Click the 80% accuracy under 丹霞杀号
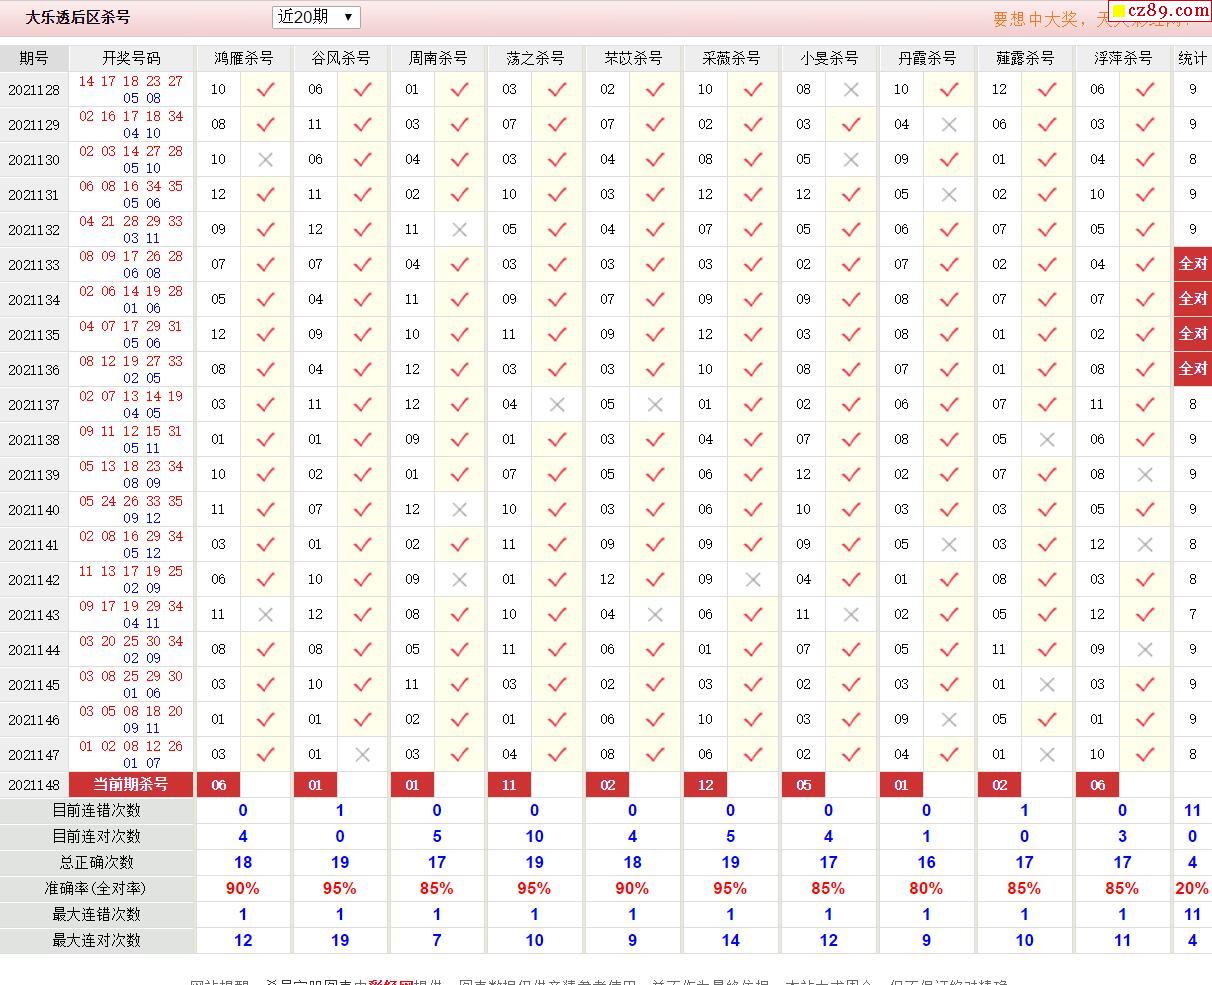The width and height of the screenshot is (1212, 985). point(926,888)
